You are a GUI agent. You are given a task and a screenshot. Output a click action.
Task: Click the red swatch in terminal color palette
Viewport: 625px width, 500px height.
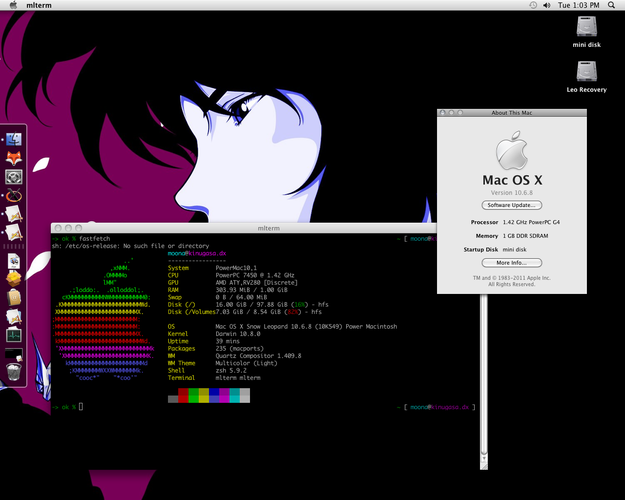pos(183,395)
